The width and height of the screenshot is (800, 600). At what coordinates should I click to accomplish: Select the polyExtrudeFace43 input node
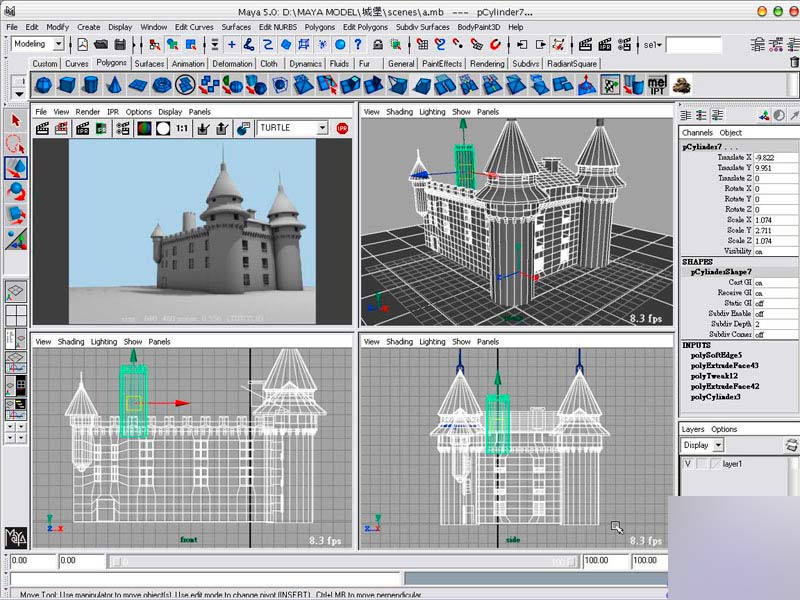tap(724, 366)
